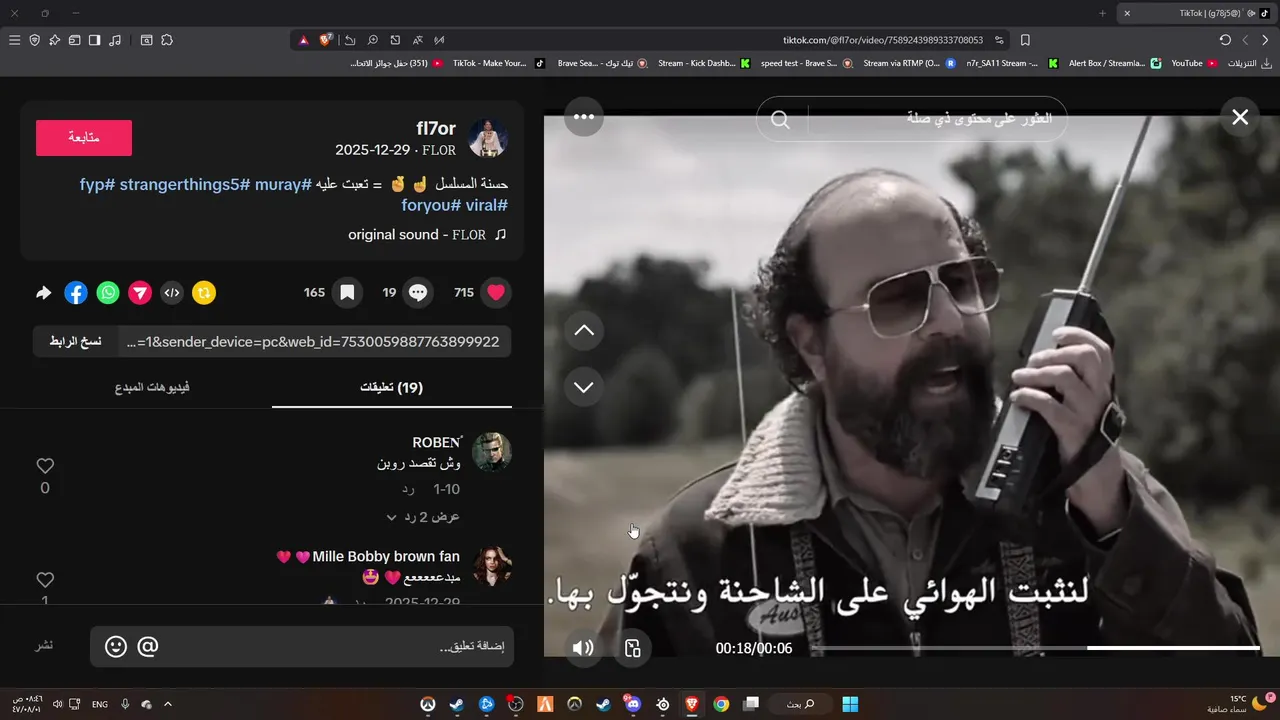Expand 2 replies under ROBEN's comment
Viewport: 1280px width, 720px height.
[423, 517]
